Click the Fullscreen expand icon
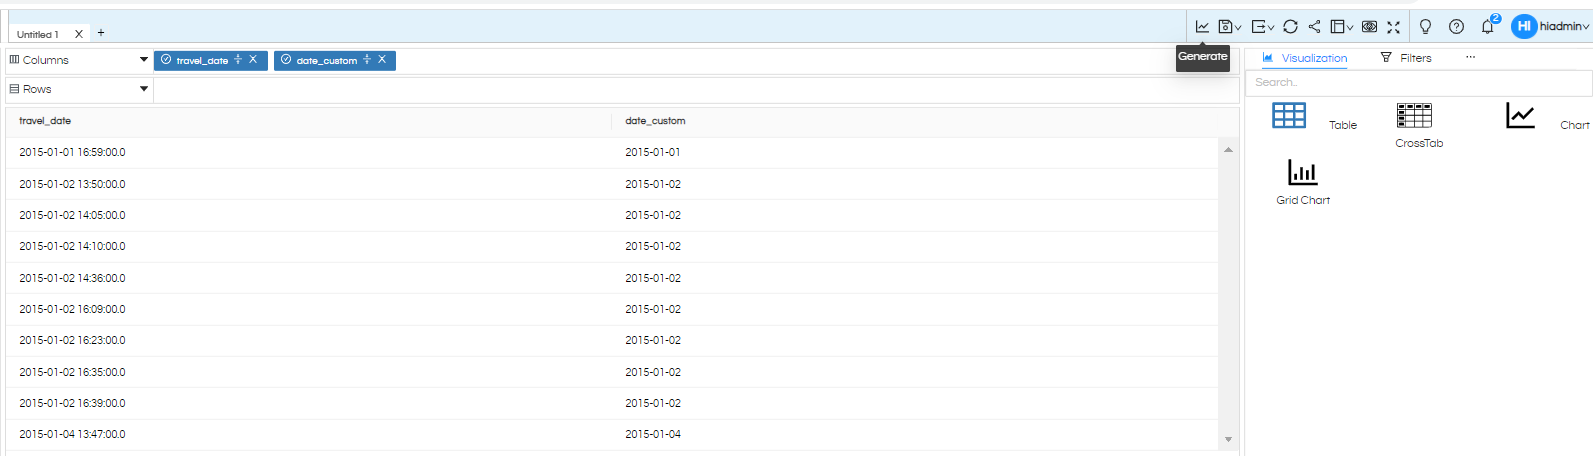 pos(1393,27)
